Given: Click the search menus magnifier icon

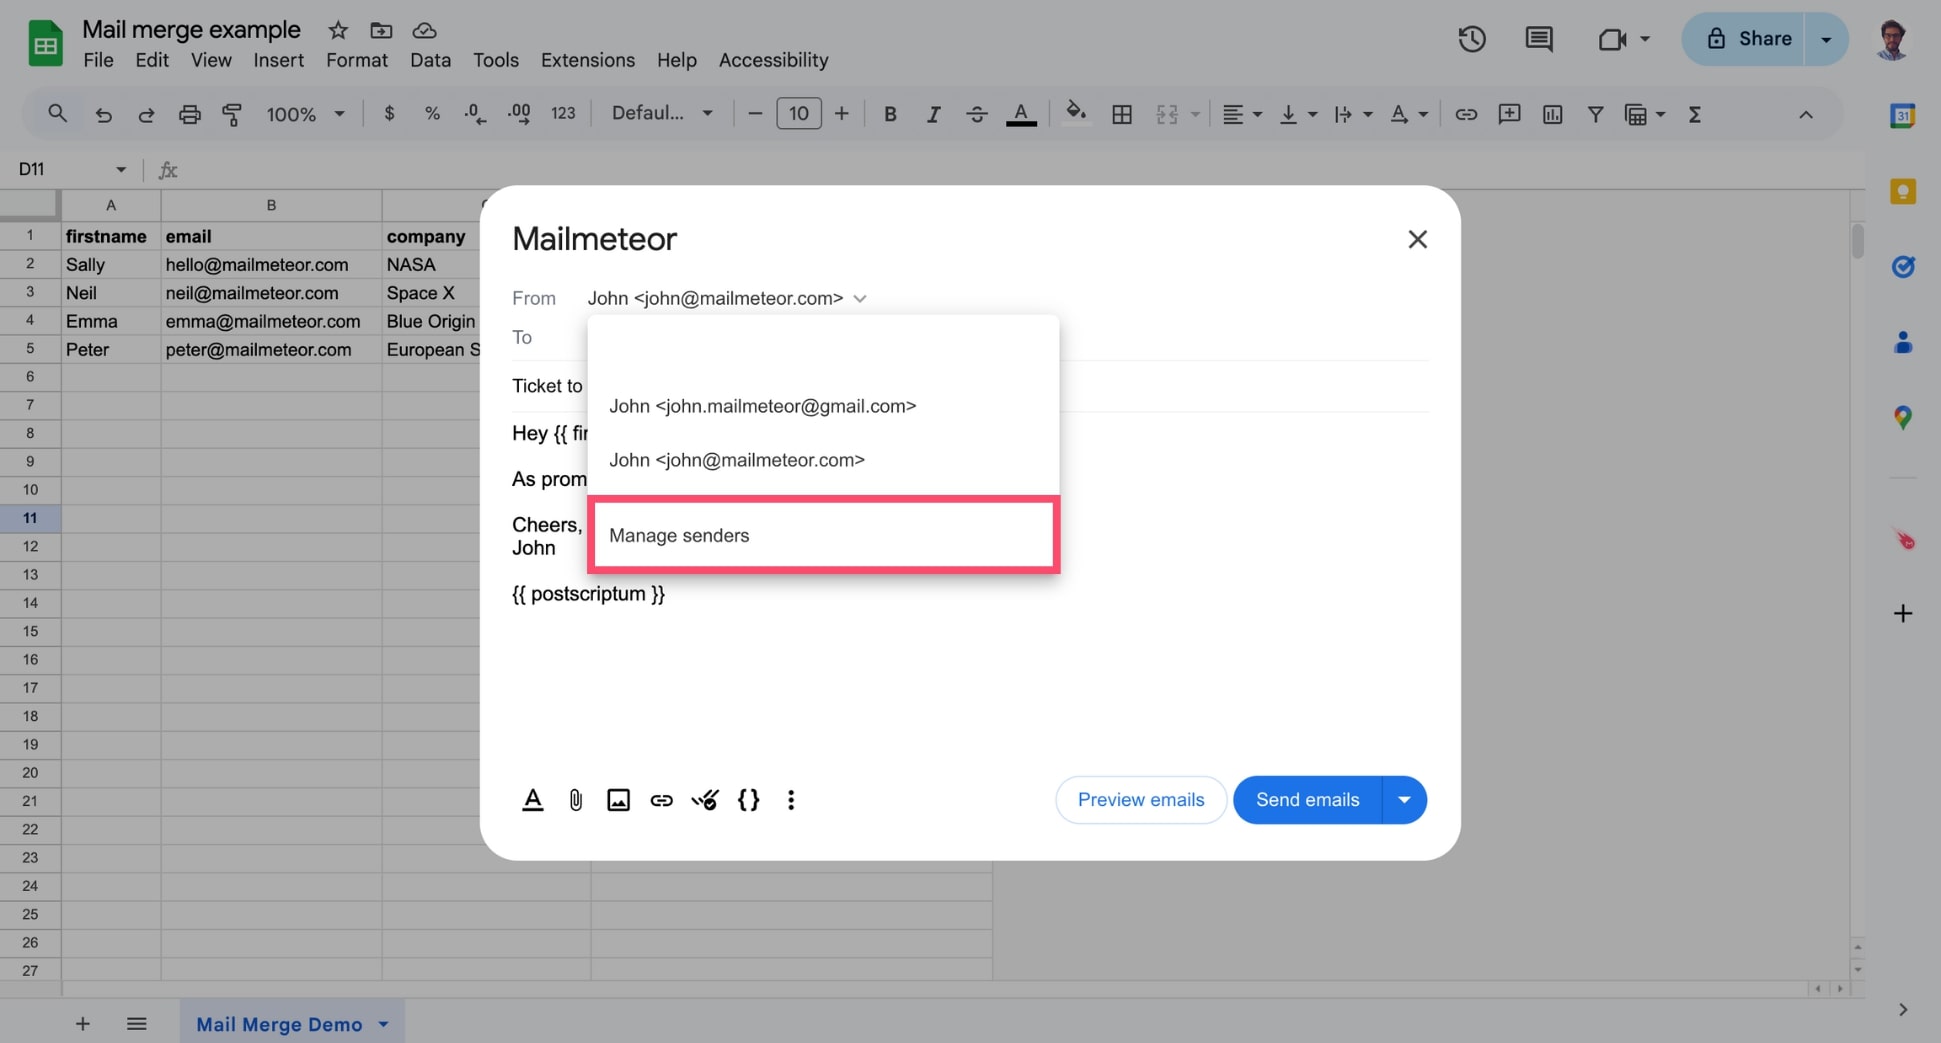Looking at the screenshot, I should (57, 114).
